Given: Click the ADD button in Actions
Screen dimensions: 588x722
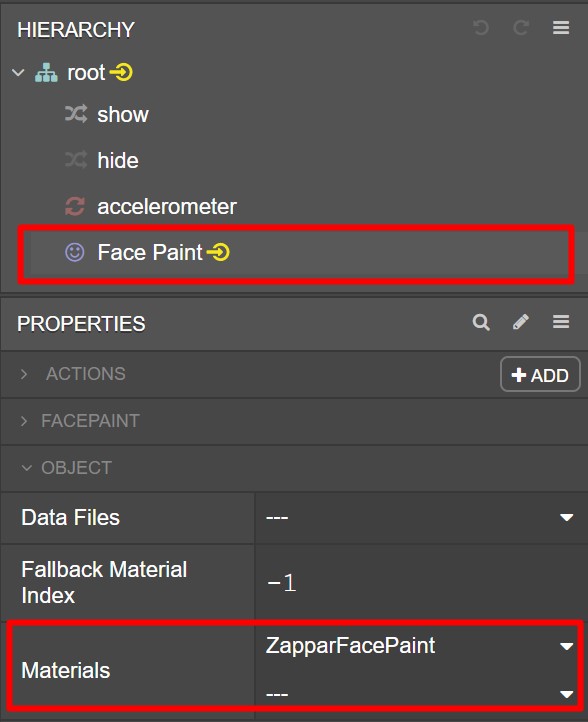Looking at the screenshot, I should pos(540,375).
